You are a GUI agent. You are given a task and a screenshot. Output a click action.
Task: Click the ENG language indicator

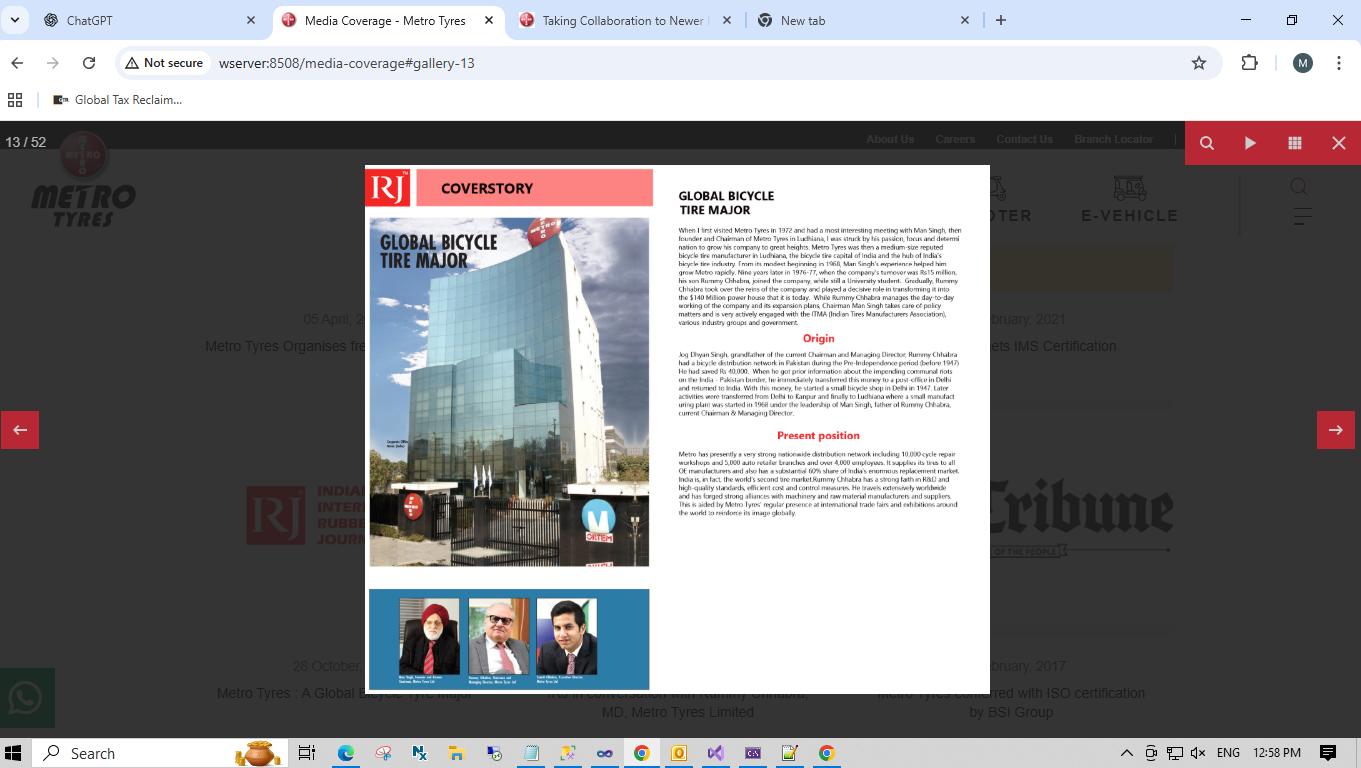[1228, 753]
